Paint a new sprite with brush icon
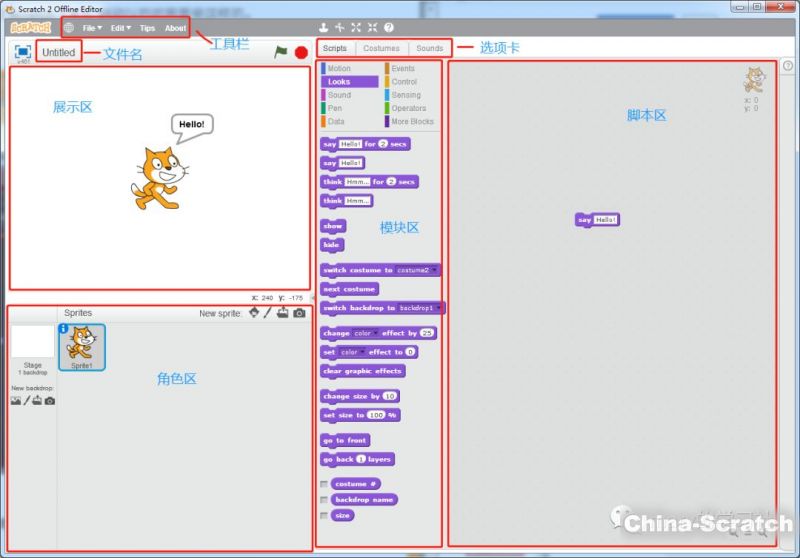The image size is (800, 558). coord(268,313)
